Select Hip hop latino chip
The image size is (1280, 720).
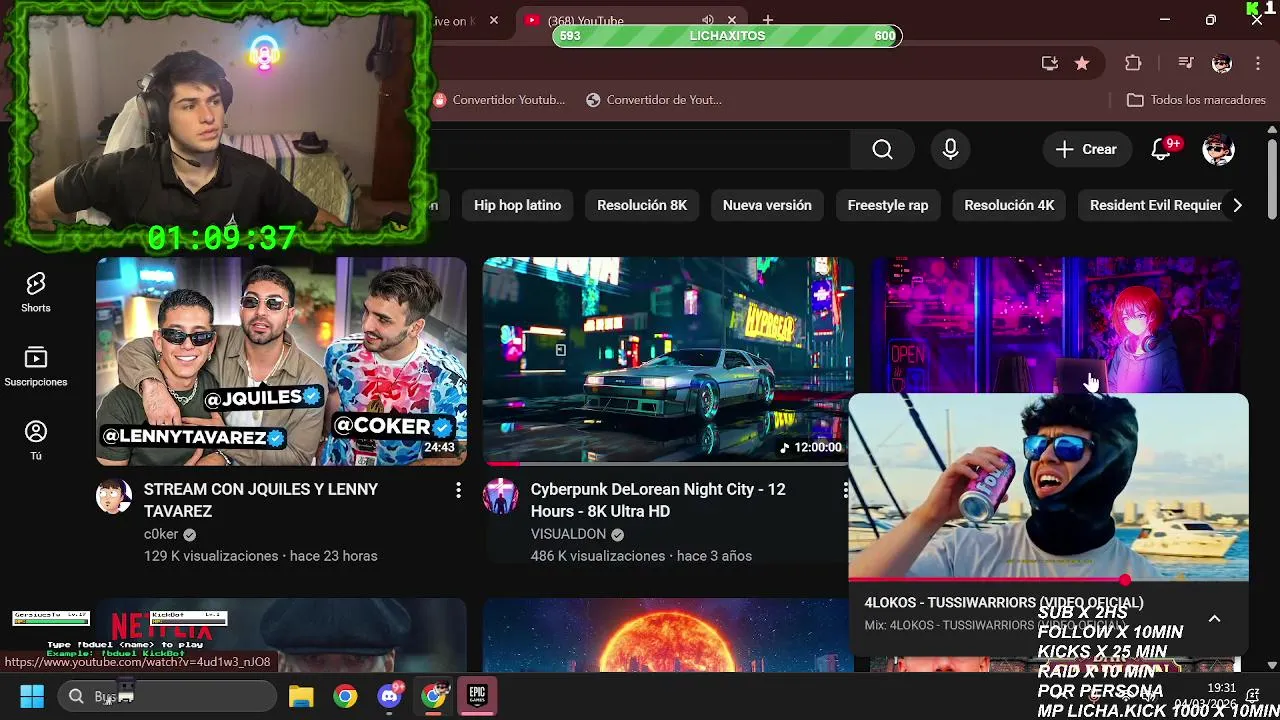(517, 205)
